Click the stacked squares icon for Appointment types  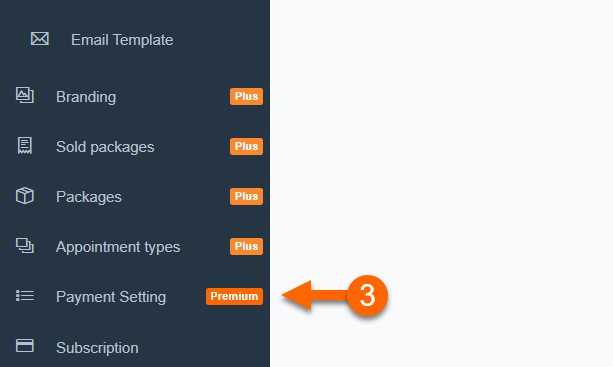(25, 245)
